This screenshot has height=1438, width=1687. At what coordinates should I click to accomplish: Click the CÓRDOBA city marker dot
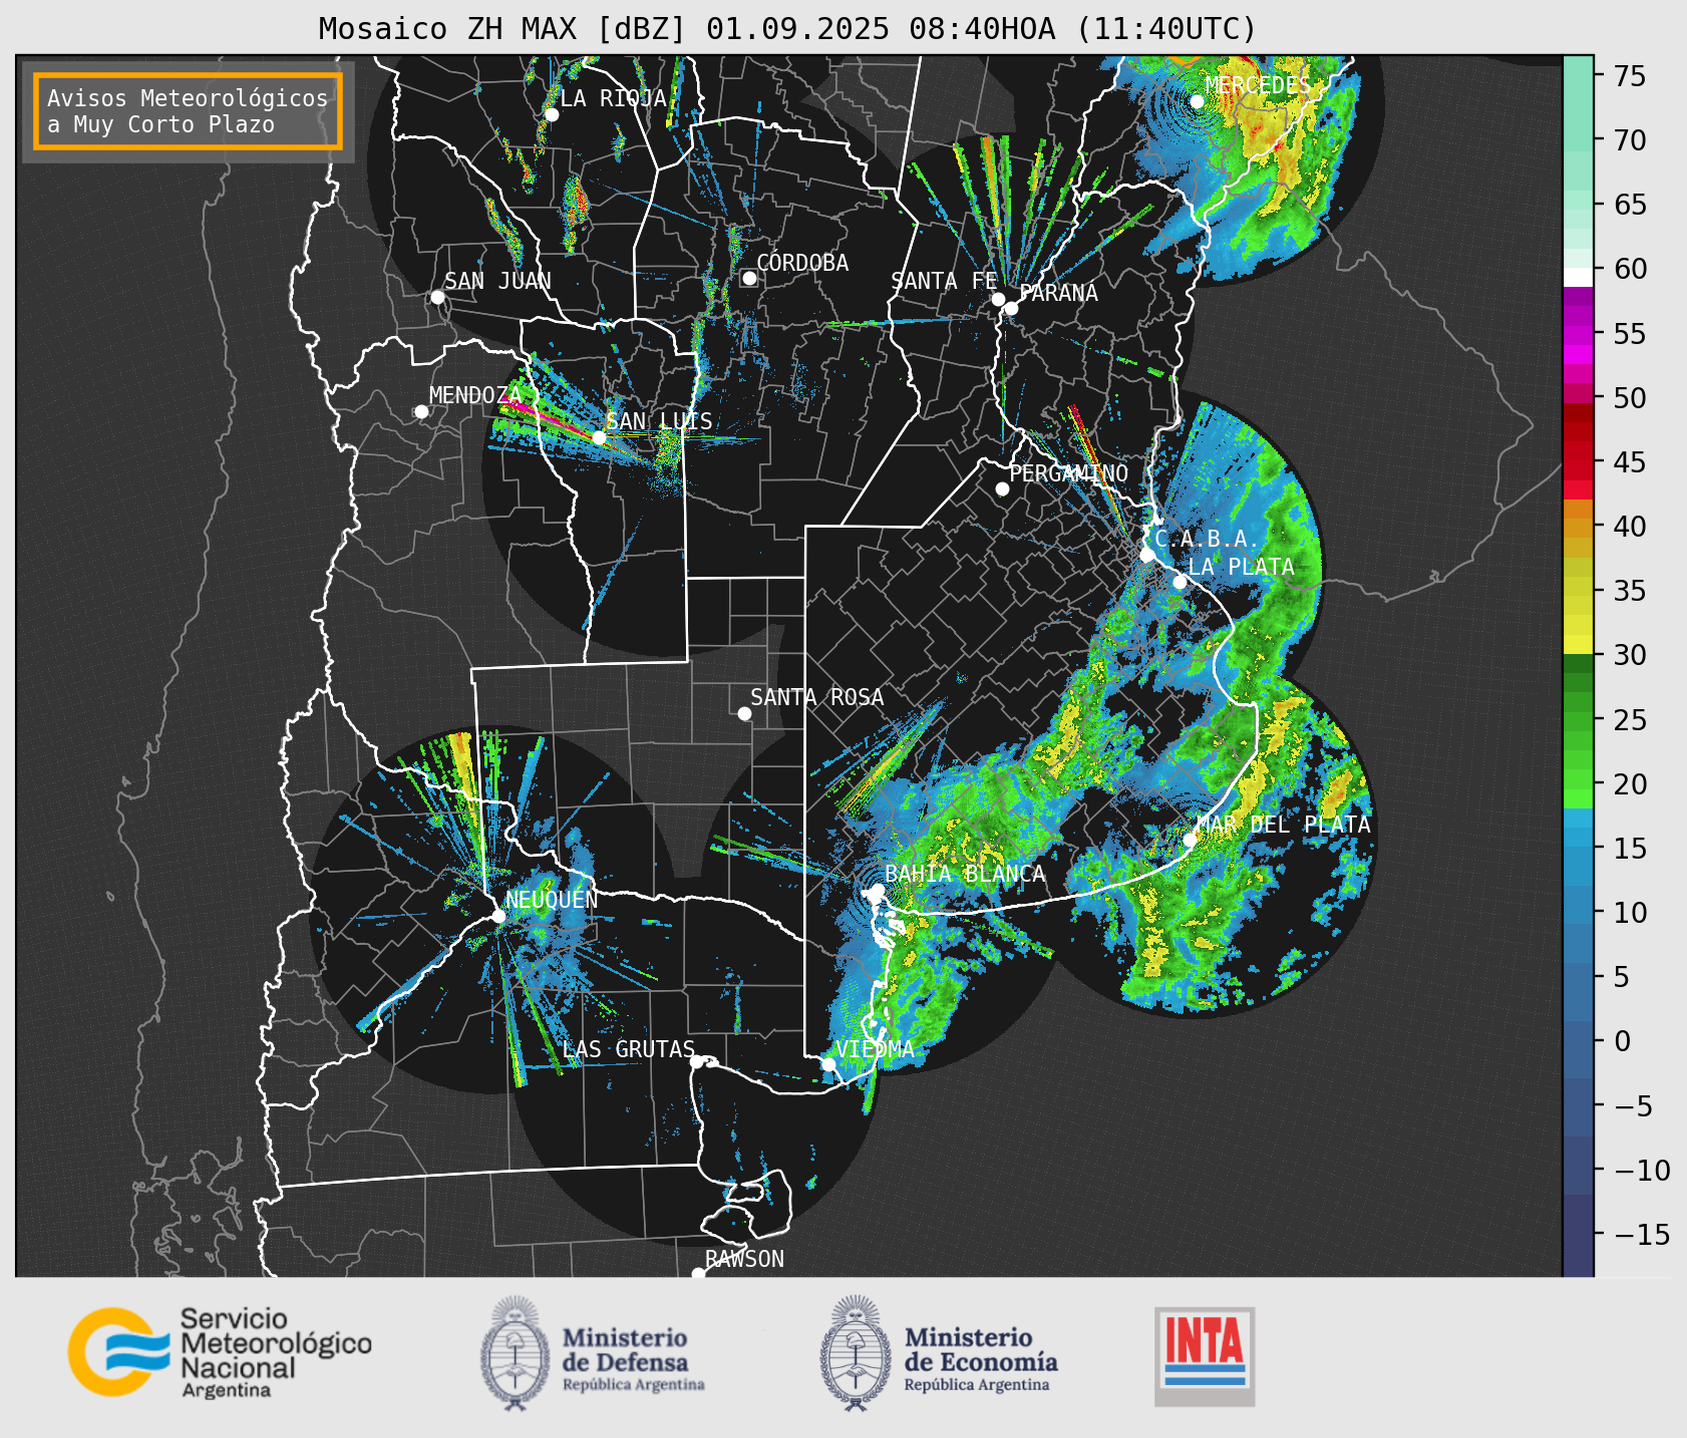pos(749,278)
